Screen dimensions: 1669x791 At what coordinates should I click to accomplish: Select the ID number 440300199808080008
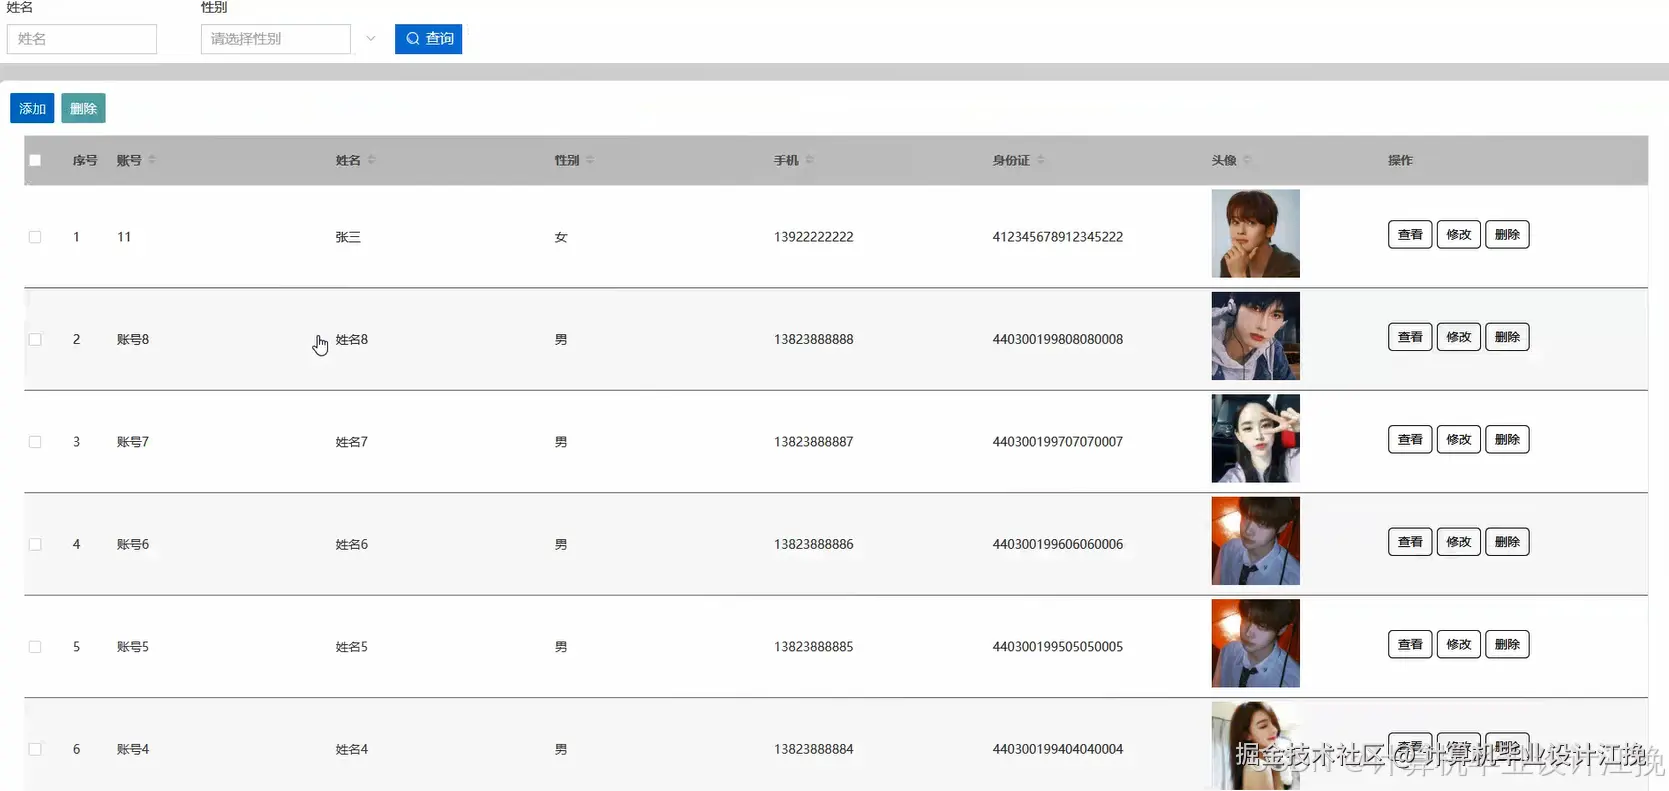tap(1058, 339)
